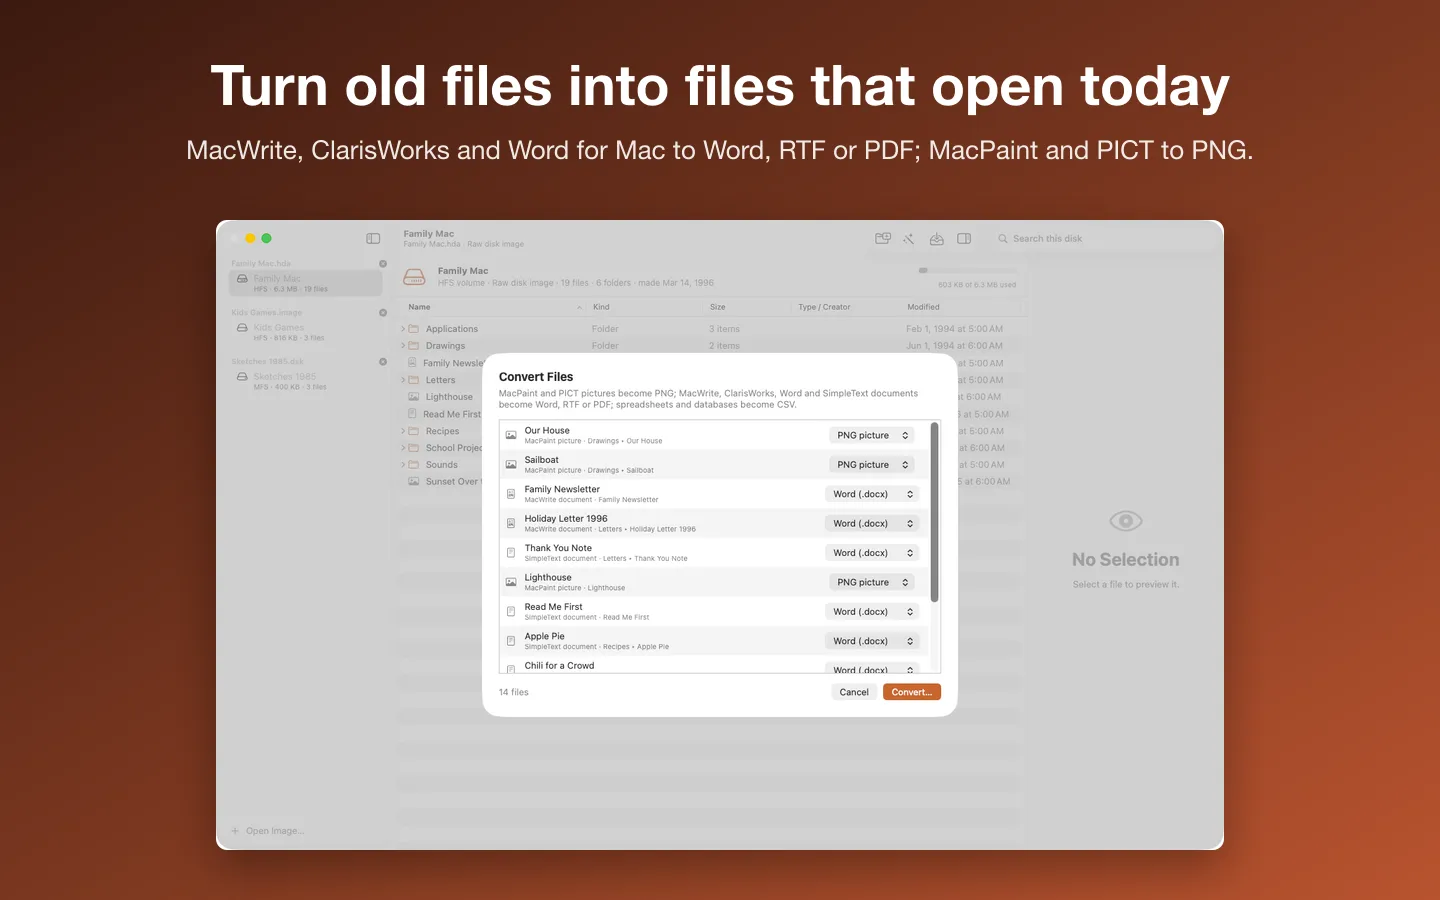The image size is (1440, 900).
Task: Toggle the preview pane with the right-panel icon
Action: 964,239
